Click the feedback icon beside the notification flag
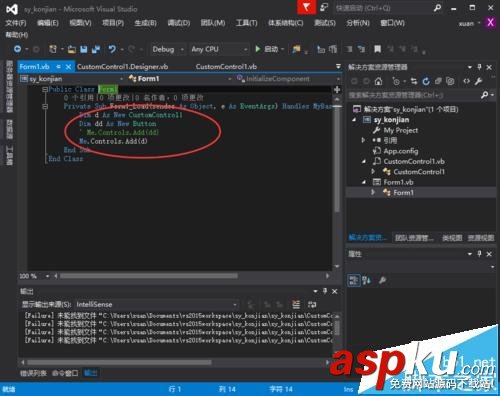Viewport: 500px width, 396px height. [x=324, y=7]
